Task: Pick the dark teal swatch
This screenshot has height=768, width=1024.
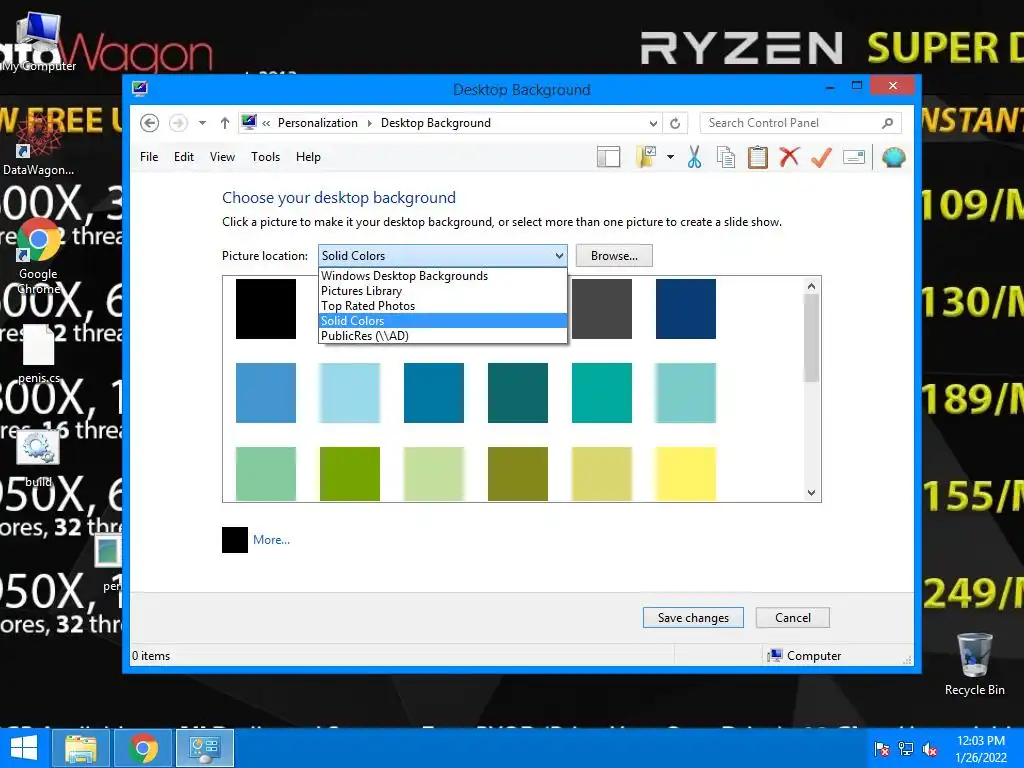Action: (x=518, y=392)
